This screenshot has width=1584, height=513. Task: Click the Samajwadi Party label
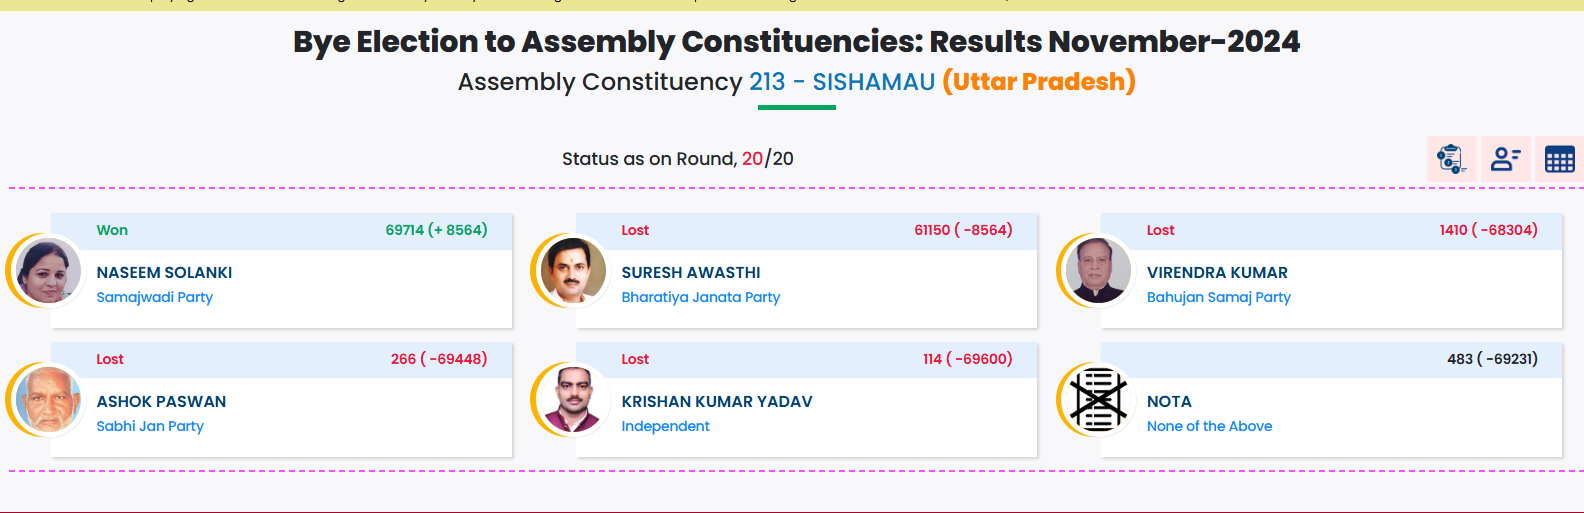[154, 297]
